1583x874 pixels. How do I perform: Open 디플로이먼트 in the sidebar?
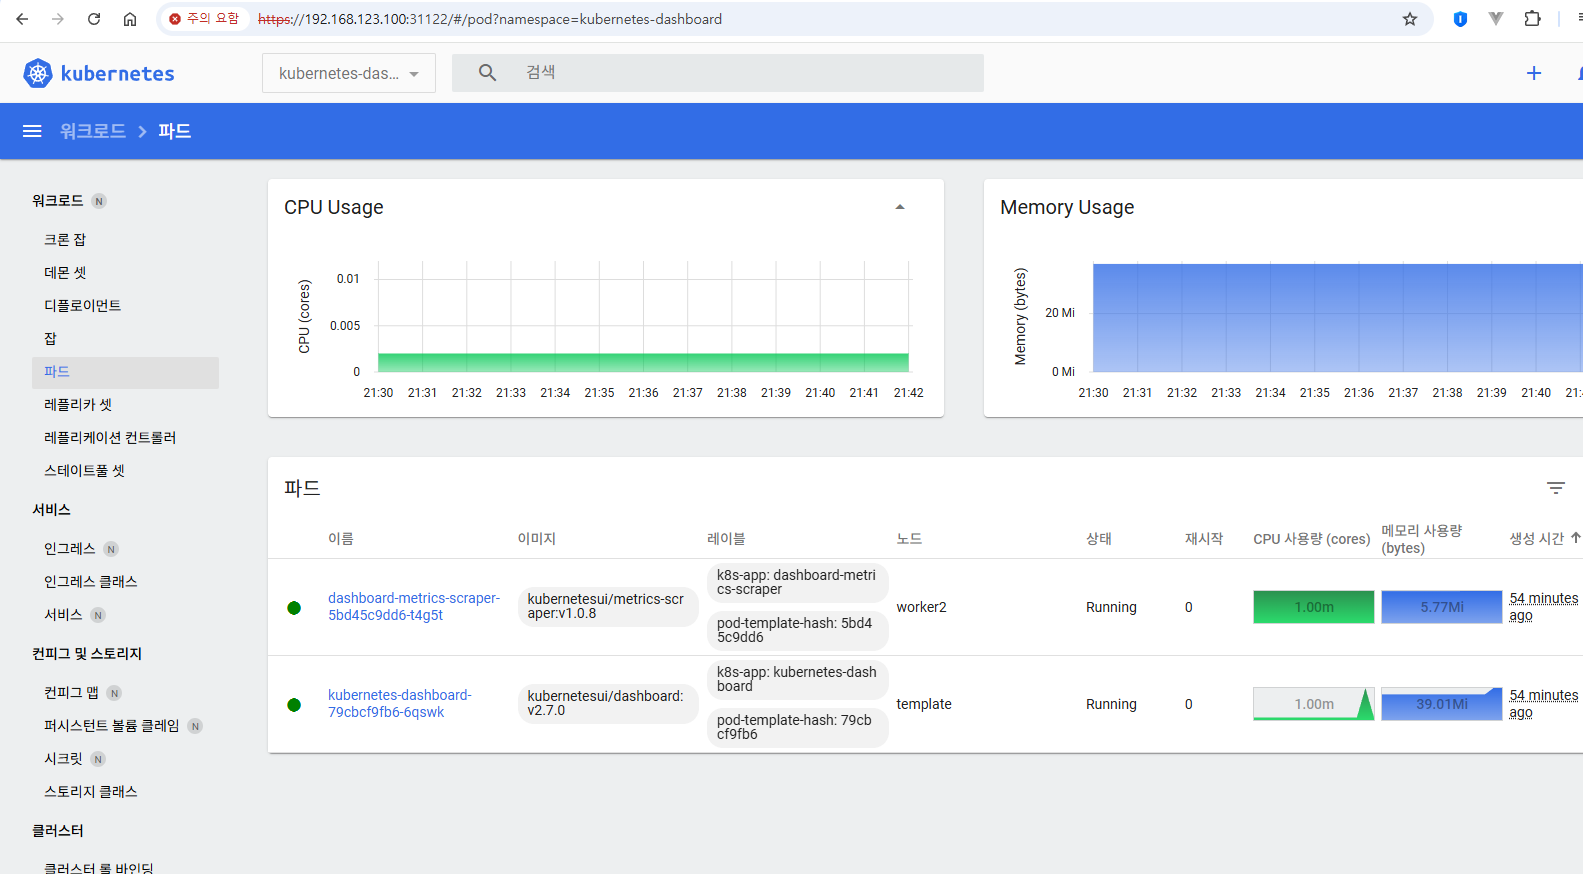[82, 306]
